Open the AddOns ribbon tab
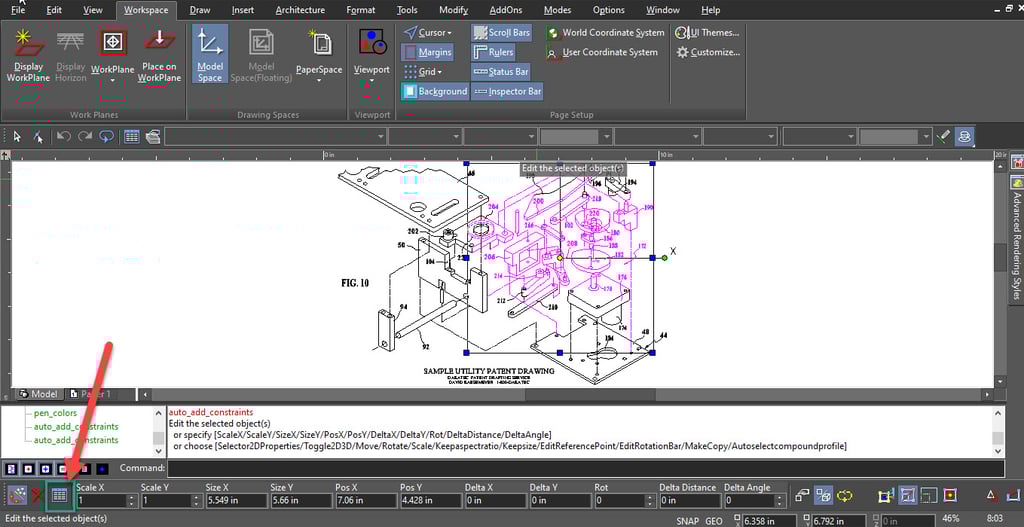Screen dimensions: 1024x527 pyautogui.click(x=505, y=10)
